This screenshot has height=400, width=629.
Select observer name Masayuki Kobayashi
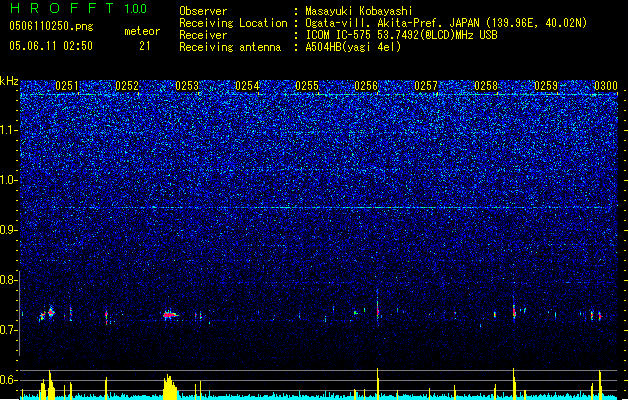pyautogui.click(x=359, y=11)
